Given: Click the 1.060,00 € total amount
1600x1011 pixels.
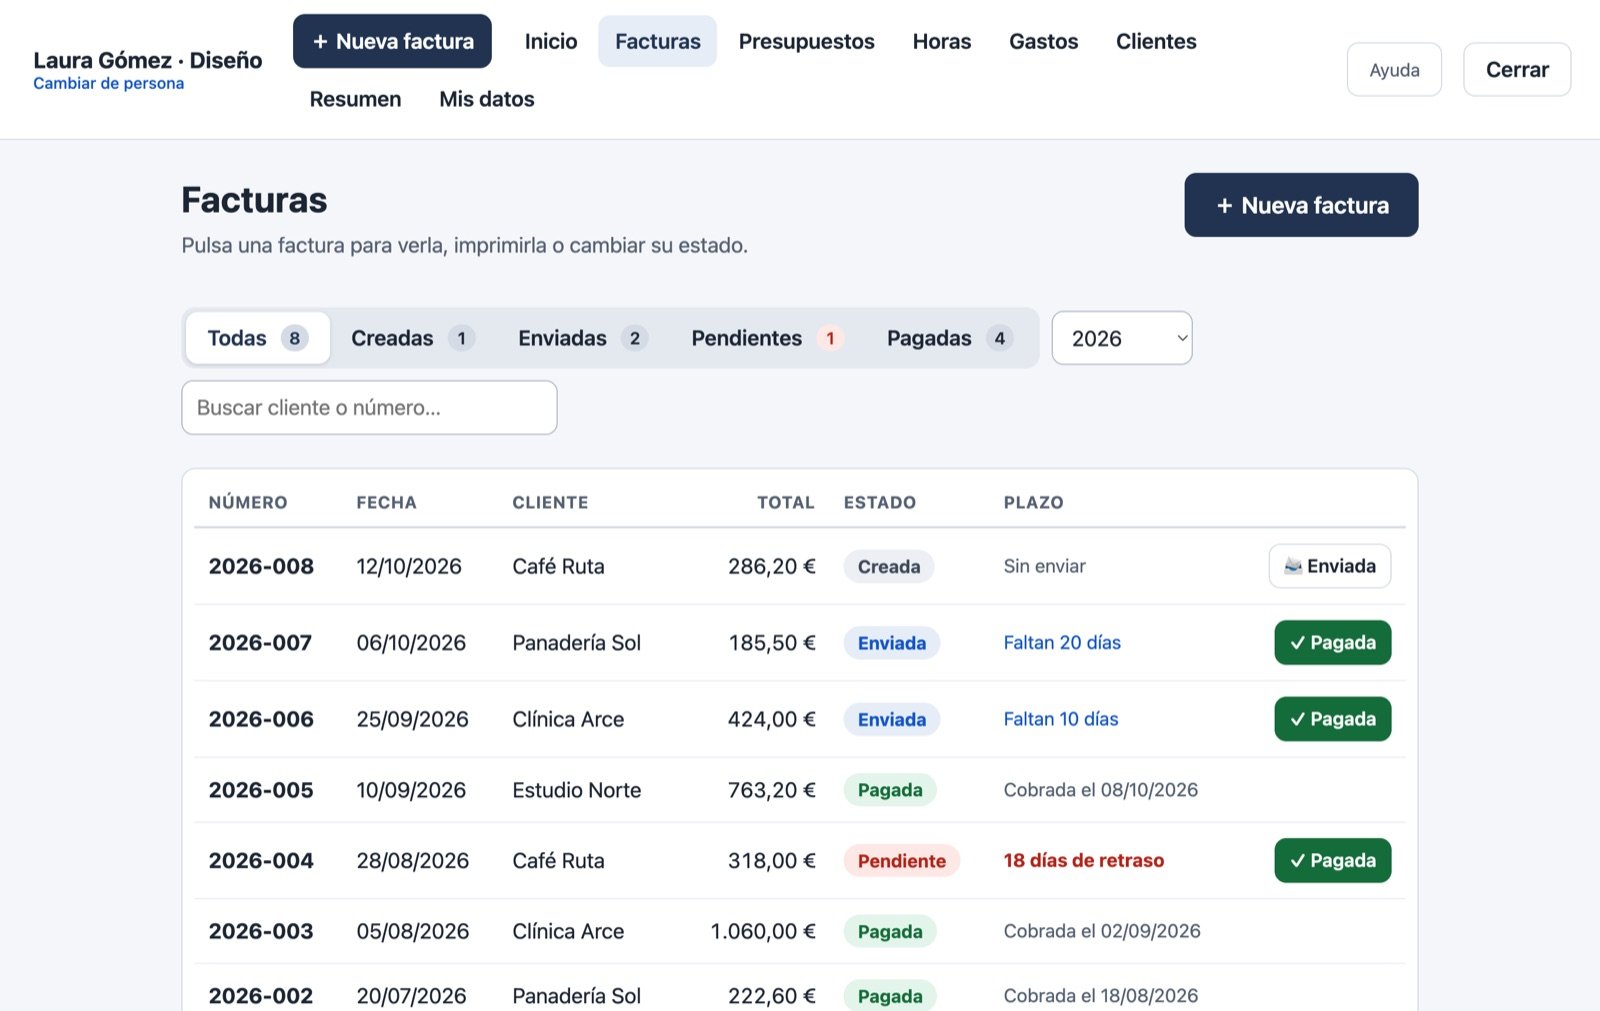Looking at the screenshot, I should (x=763, y=931).
